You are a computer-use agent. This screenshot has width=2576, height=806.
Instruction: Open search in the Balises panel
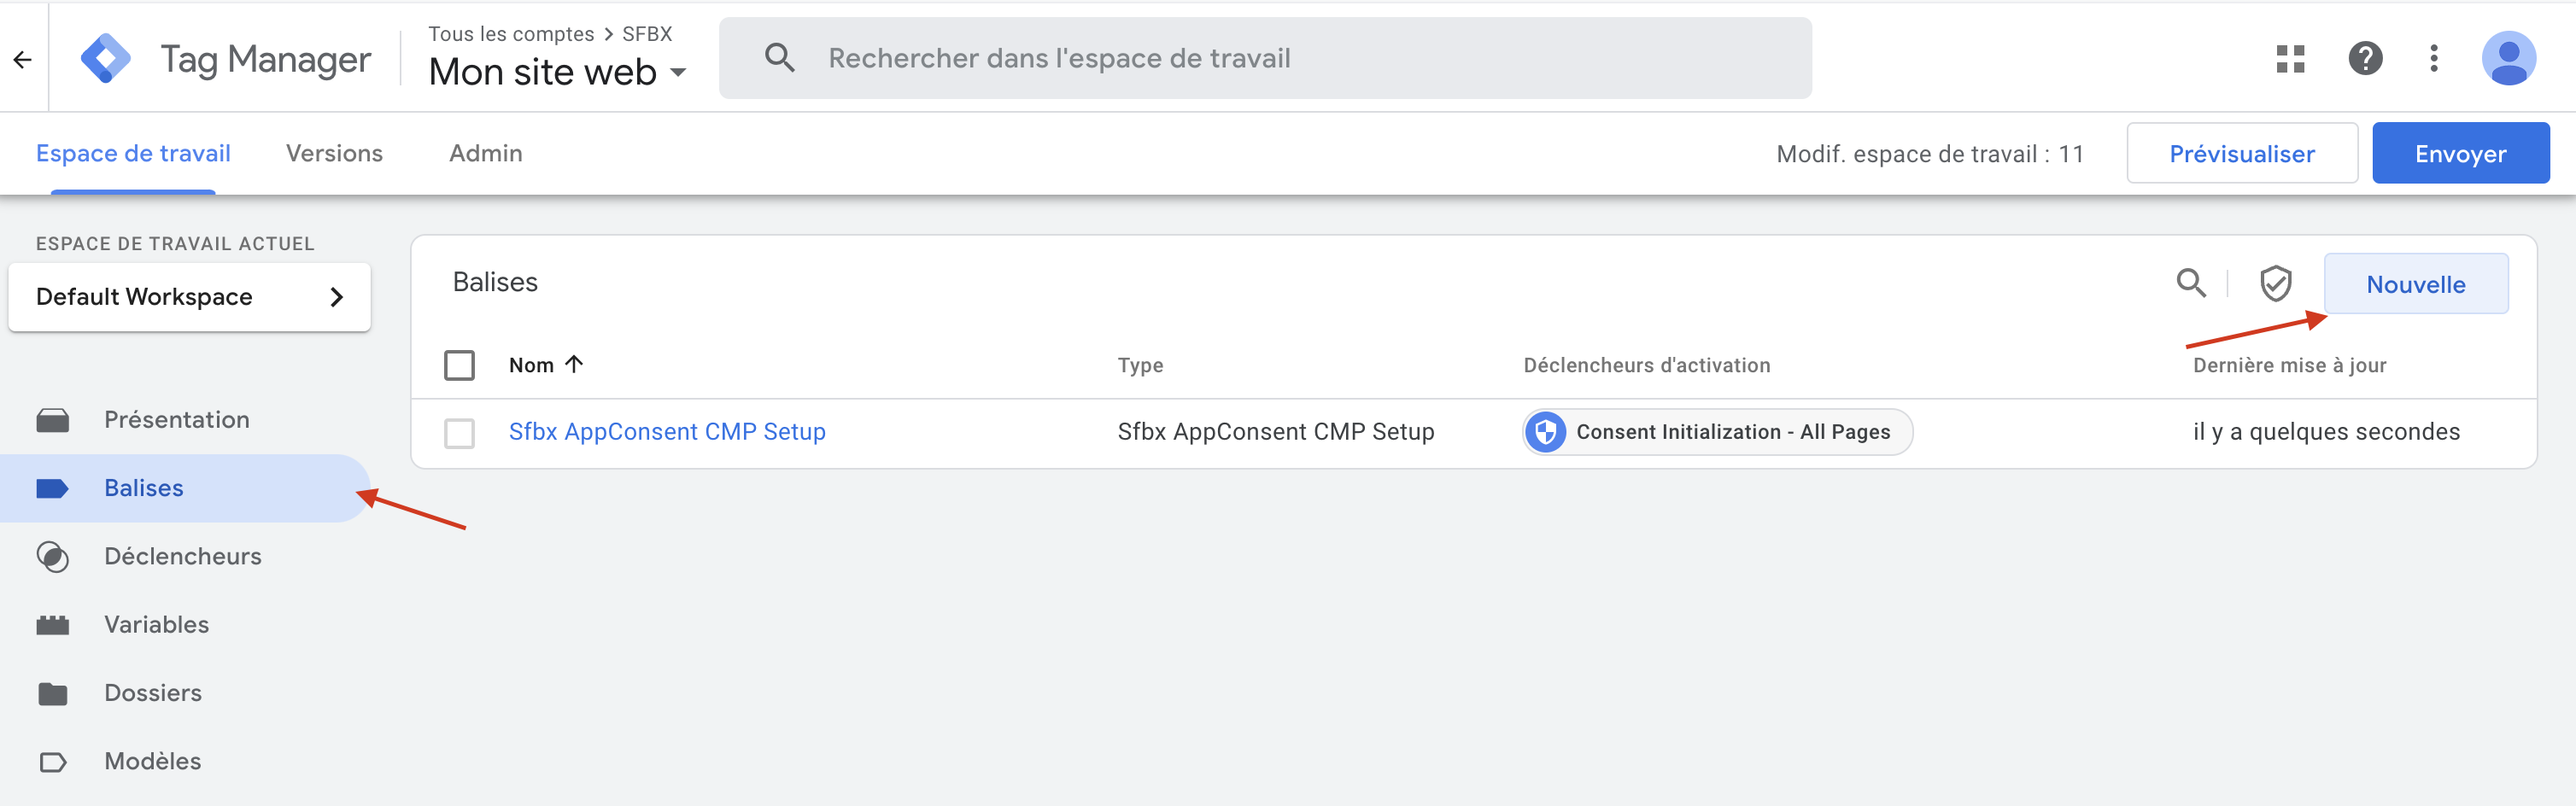2191,283
